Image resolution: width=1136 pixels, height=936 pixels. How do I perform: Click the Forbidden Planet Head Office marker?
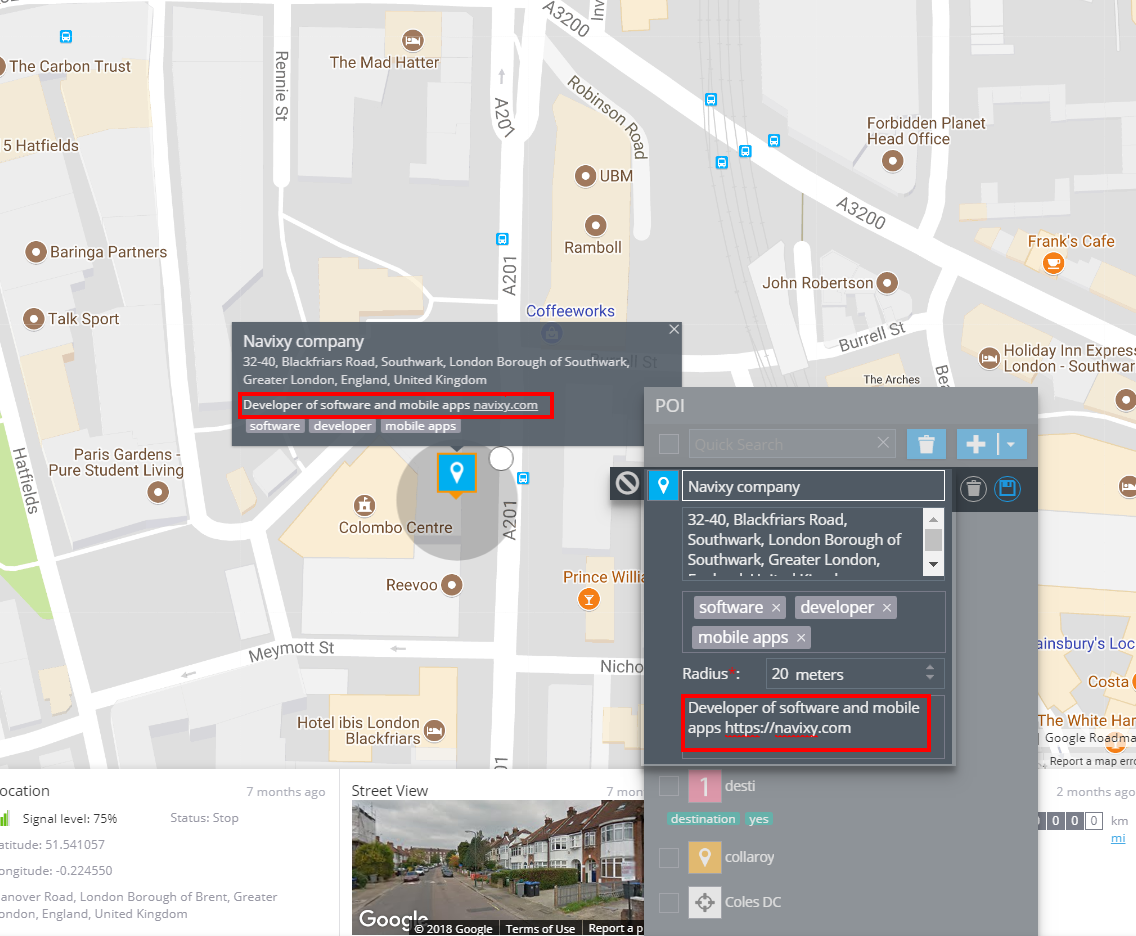[893, 161]
